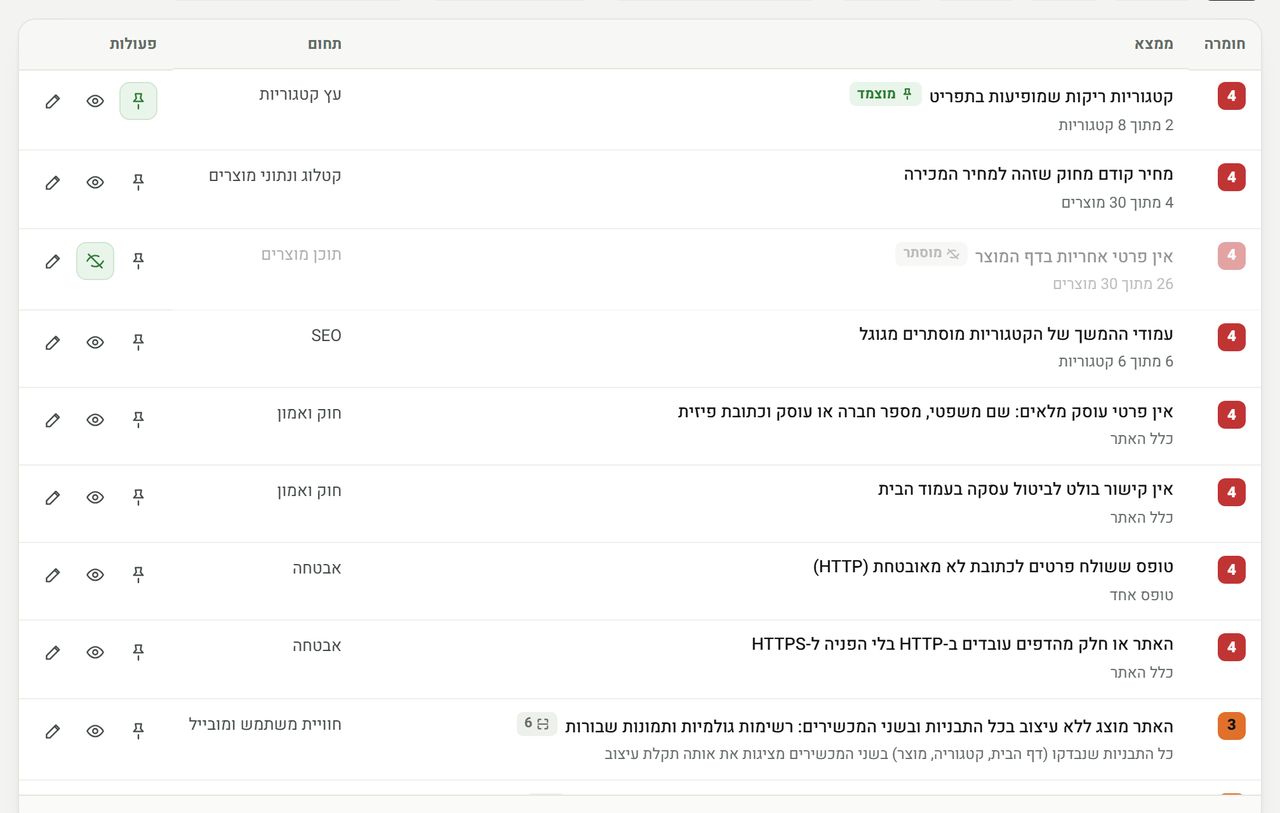Select the "עץ קטגוריות" domain cell
Image resolution: width=1280 pixels, height=813 pixels.
pos(300,94)
